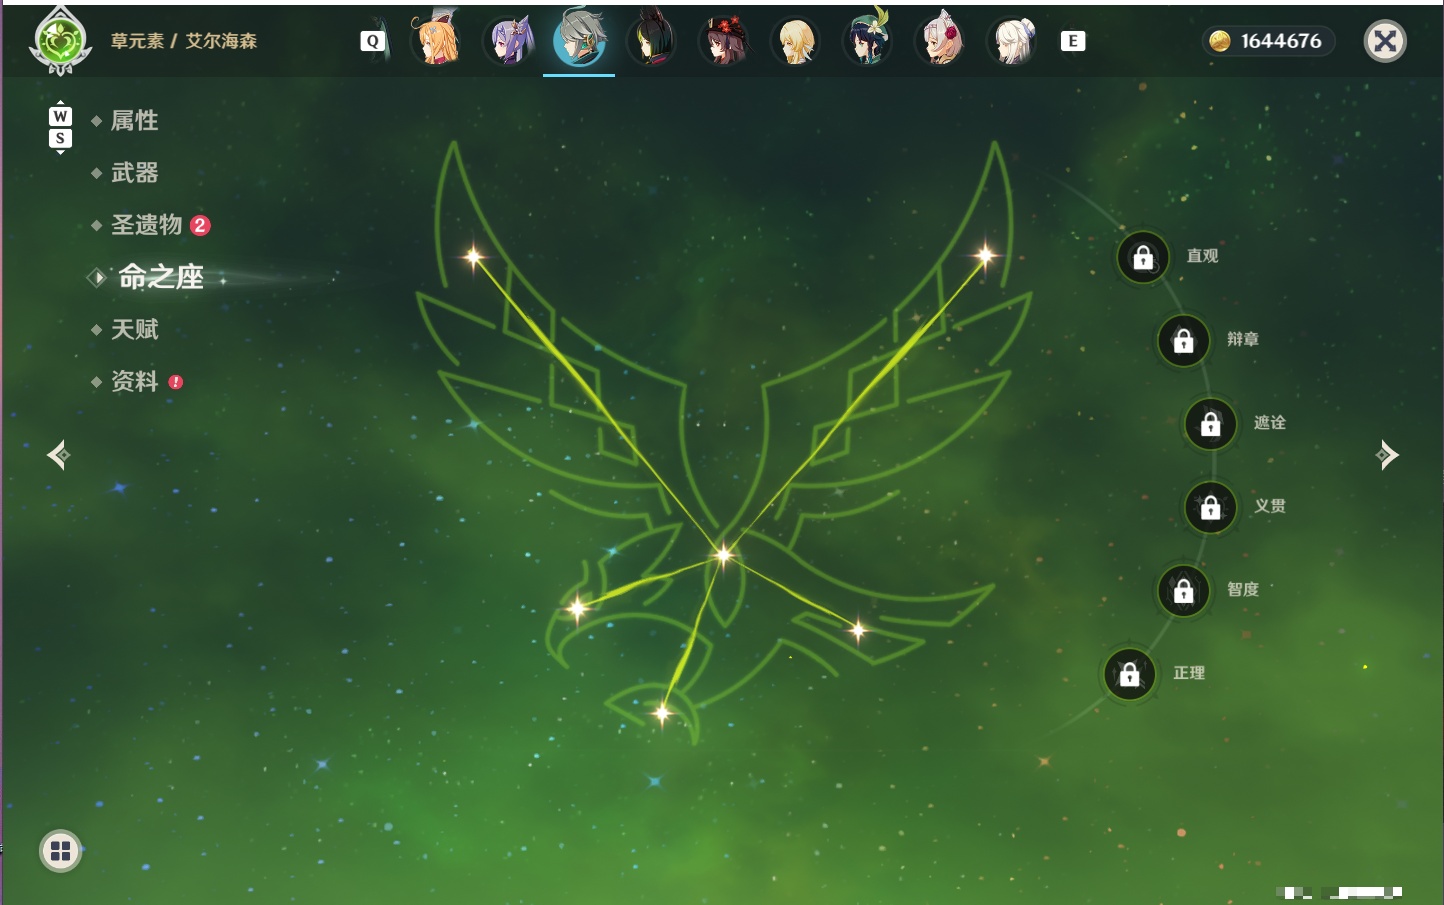Open the 天赋 talents tab

pyautogui.click(x=134, y=329)
